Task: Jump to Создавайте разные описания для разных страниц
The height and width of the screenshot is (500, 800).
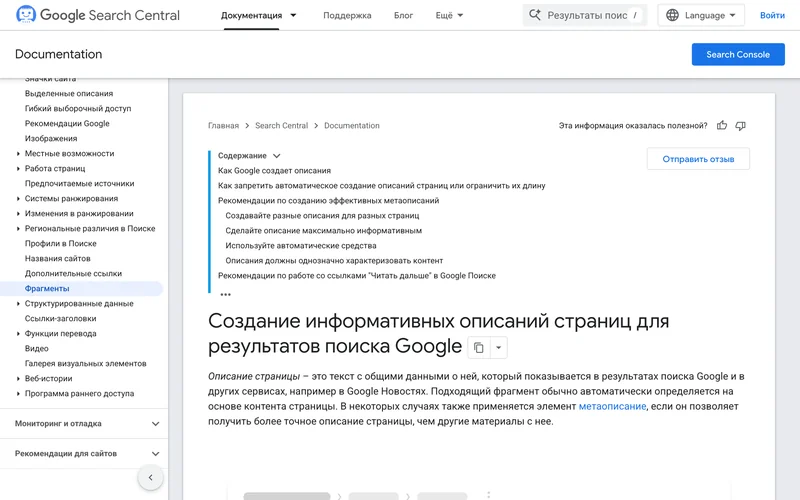Action: [x=322, y=215]
